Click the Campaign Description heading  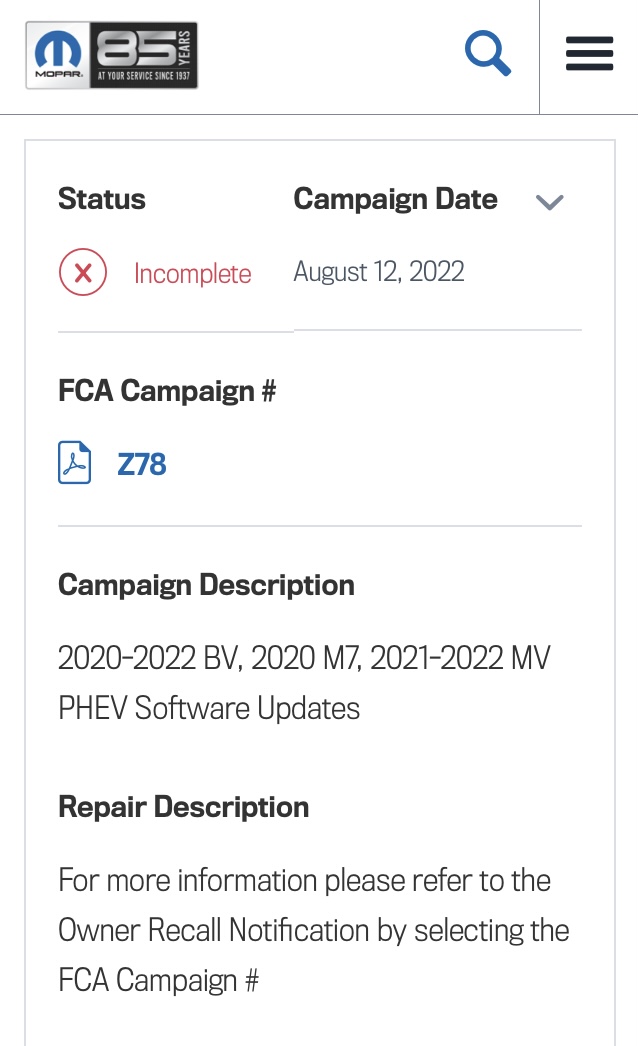[206, 585]
